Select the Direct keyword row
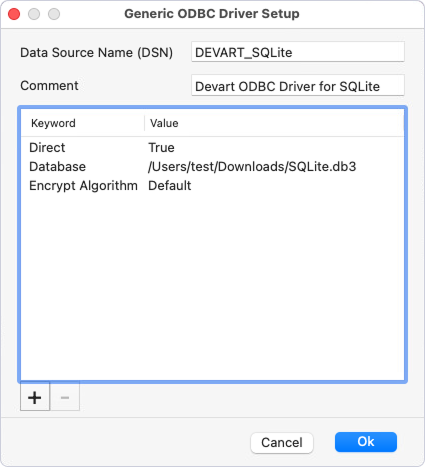This screenshot has width=425, height=467. click(213, 147)
